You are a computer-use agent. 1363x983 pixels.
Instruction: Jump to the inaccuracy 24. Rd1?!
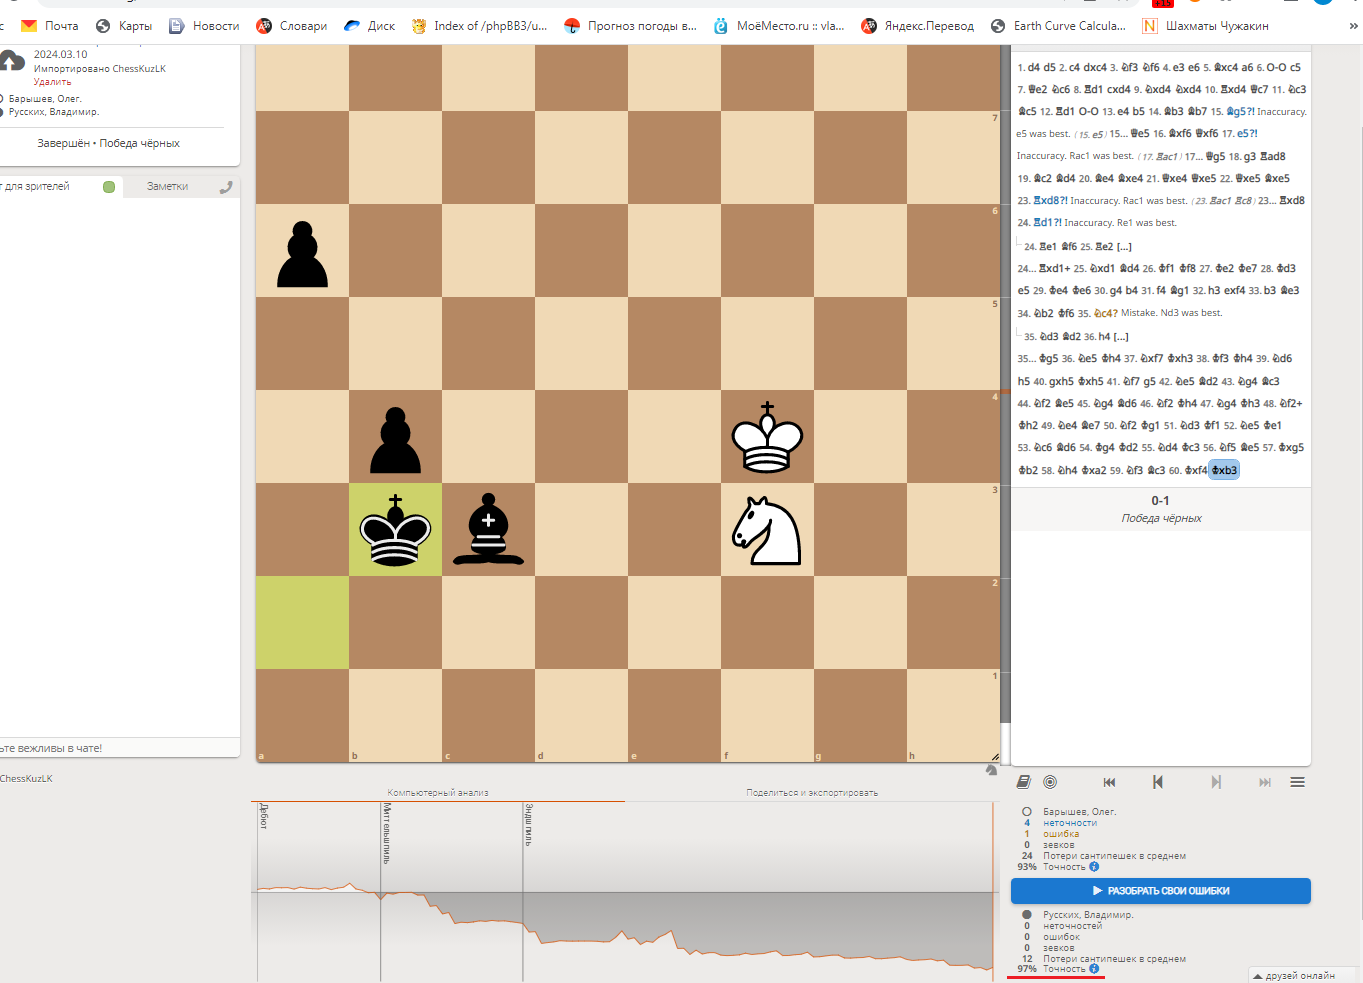[x=1047, y=222]
